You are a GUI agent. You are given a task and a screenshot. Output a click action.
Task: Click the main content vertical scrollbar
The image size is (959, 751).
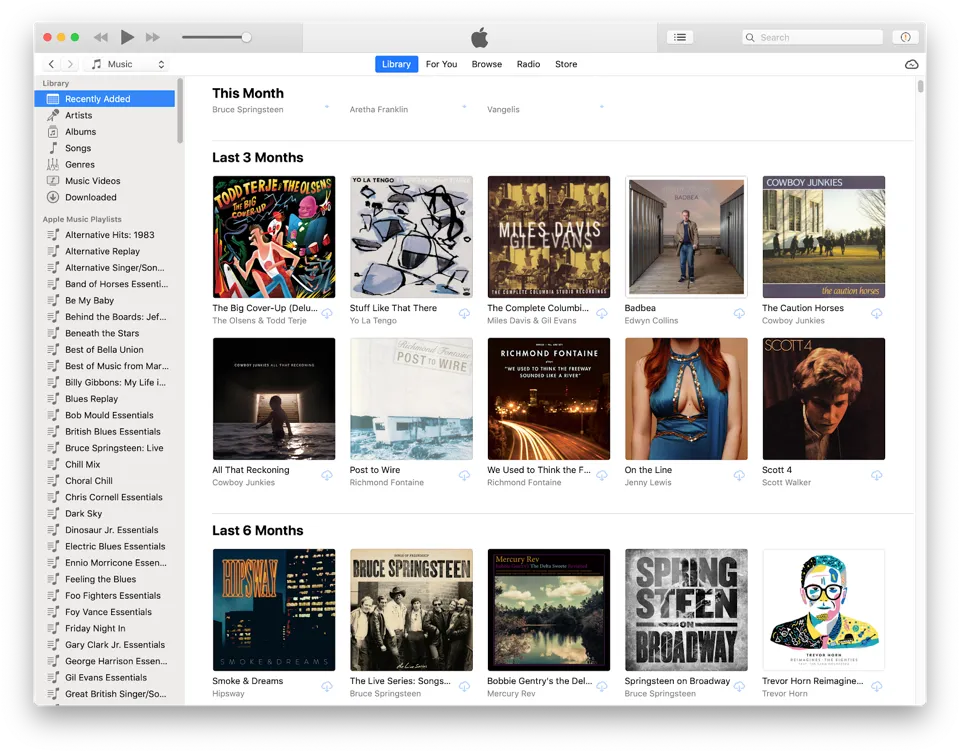coord(920,86)
